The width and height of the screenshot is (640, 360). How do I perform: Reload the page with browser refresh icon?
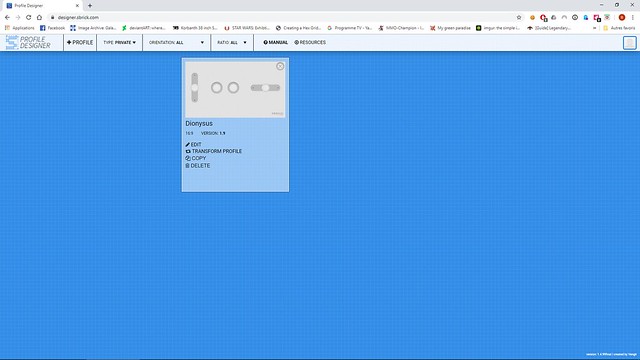pyautogui.click(x=29, y=18)
